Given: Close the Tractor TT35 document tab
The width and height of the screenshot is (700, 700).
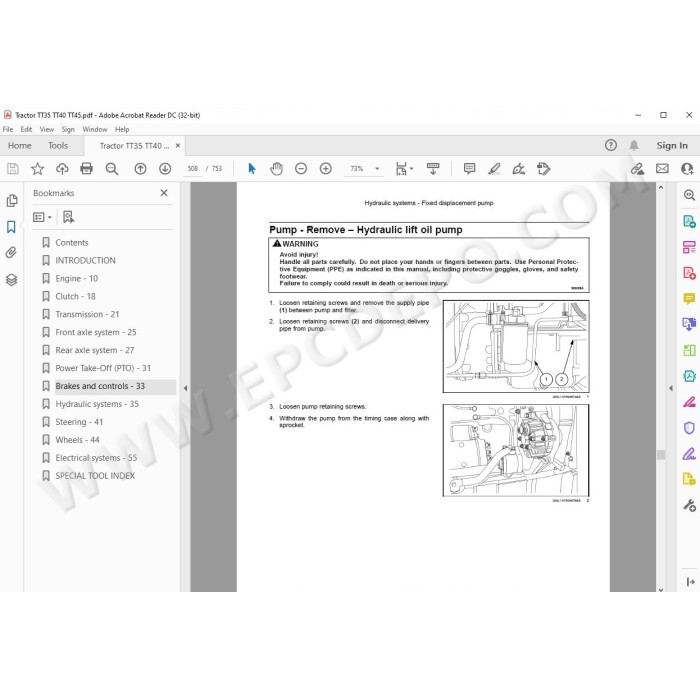Looking at the screenshot, I should point(178,146).
